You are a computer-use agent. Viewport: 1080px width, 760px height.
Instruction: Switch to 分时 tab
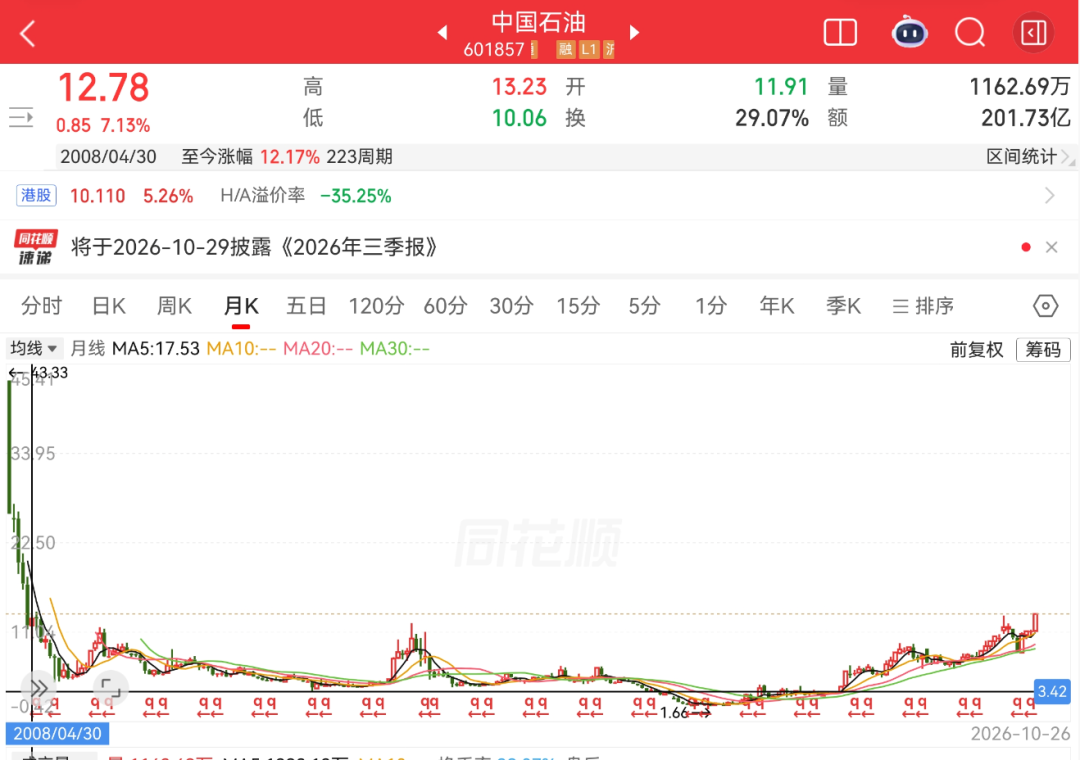point(41,305)
